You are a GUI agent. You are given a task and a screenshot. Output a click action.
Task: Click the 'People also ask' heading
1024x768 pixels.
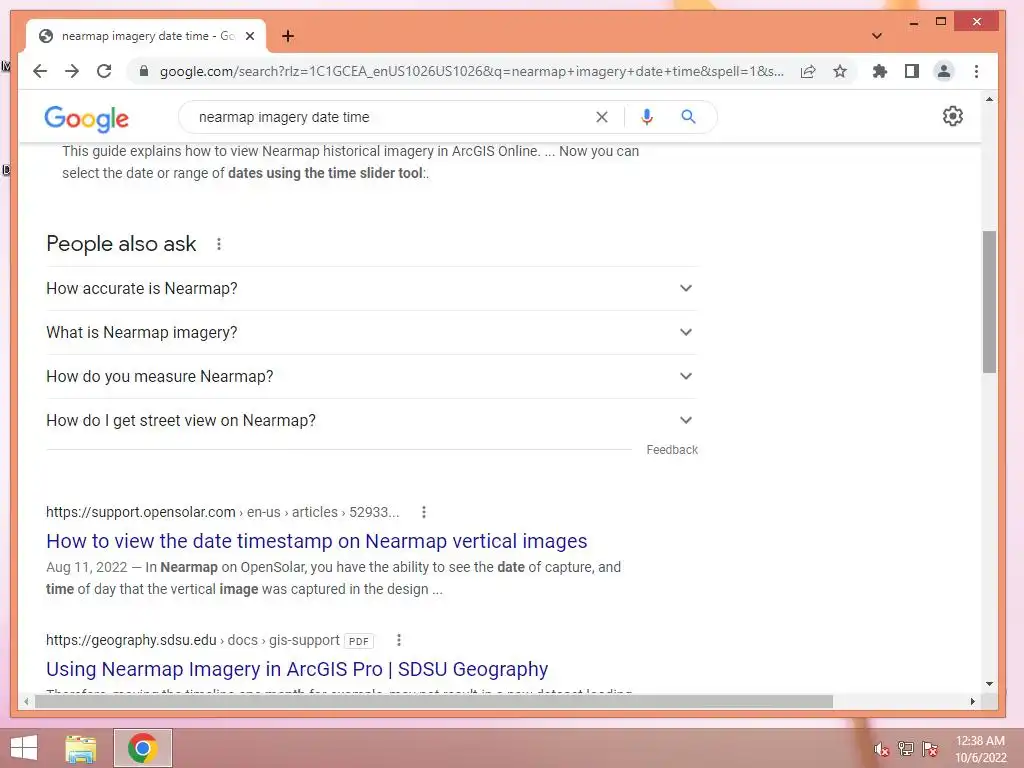[x=121, y=244]
